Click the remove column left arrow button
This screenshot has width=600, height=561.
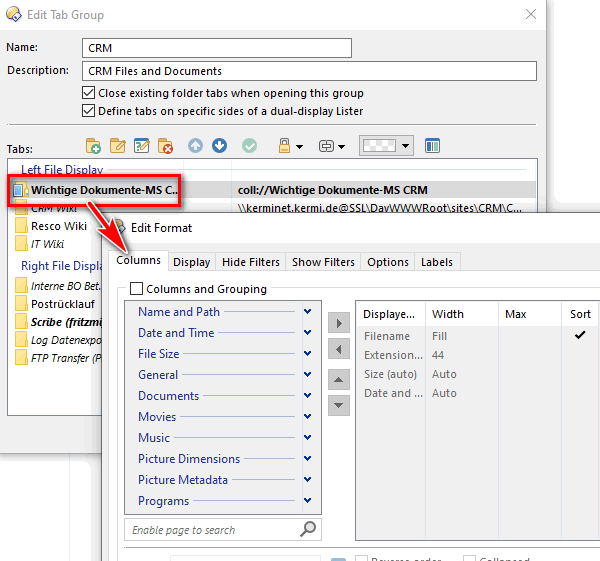[339, 349]
